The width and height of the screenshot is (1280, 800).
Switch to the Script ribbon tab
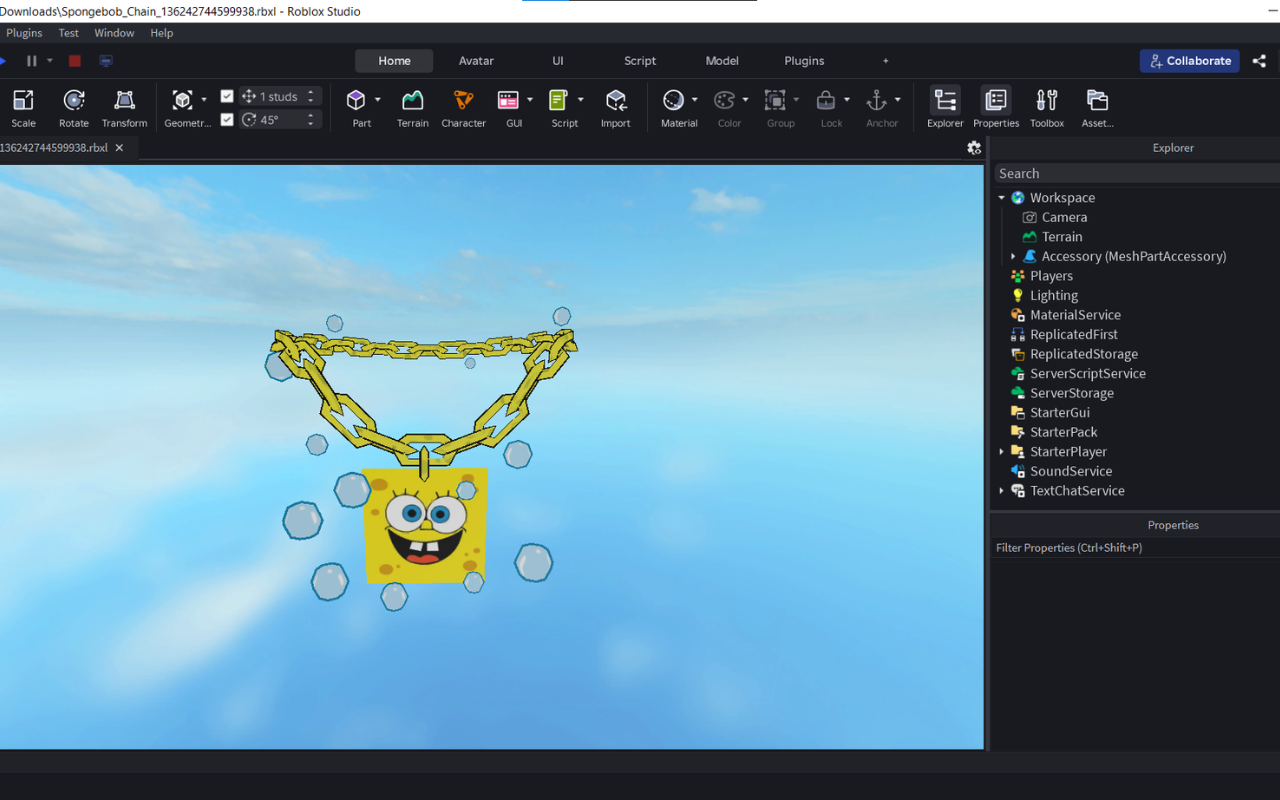pyautogui.click(x=640, y=61)
